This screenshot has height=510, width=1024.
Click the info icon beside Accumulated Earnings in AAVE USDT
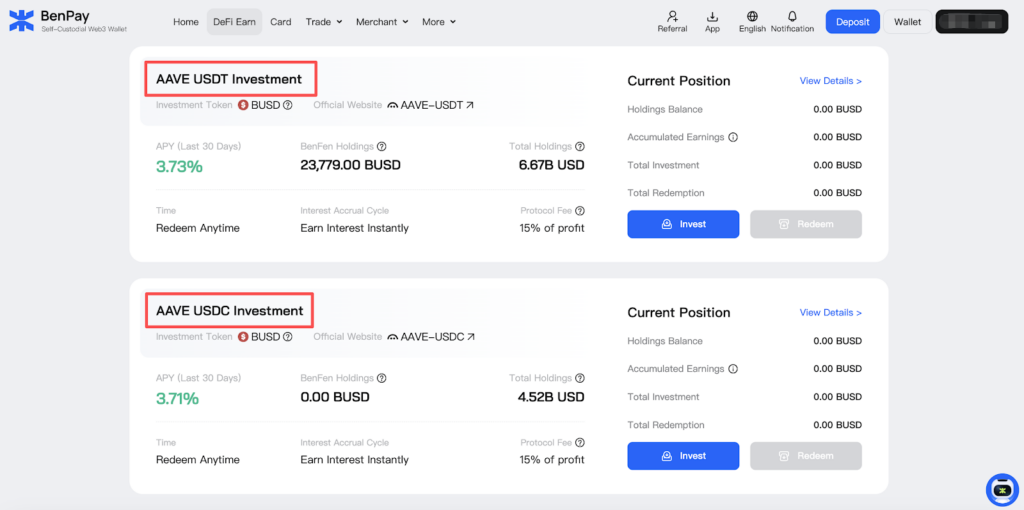[733, 137]
